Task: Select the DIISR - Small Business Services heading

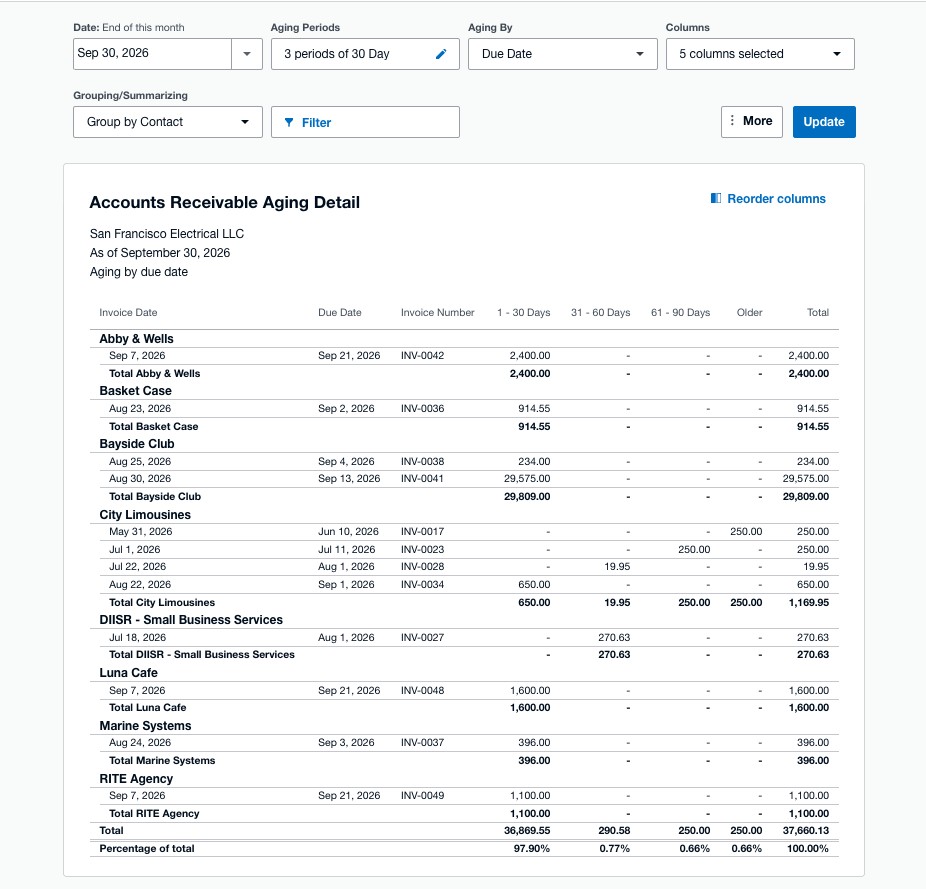Action: point(191,620)
